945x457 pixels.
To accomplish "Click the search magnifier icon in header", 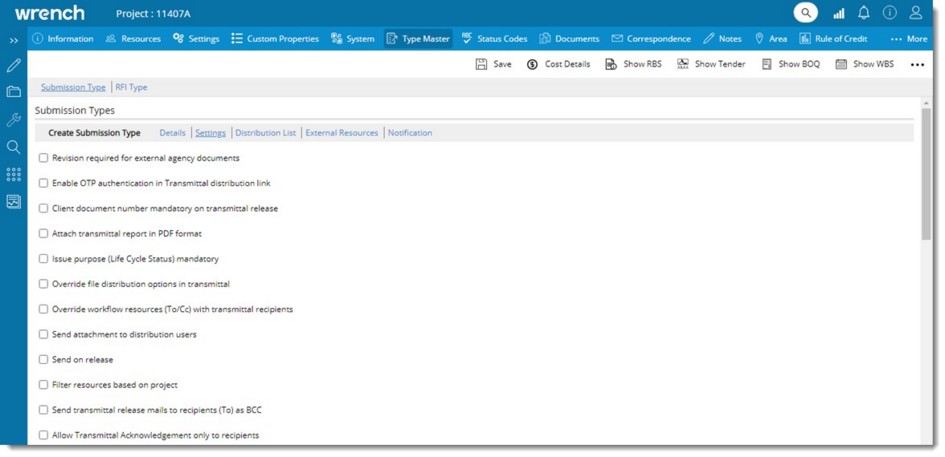I will click(x=806, y=13).
